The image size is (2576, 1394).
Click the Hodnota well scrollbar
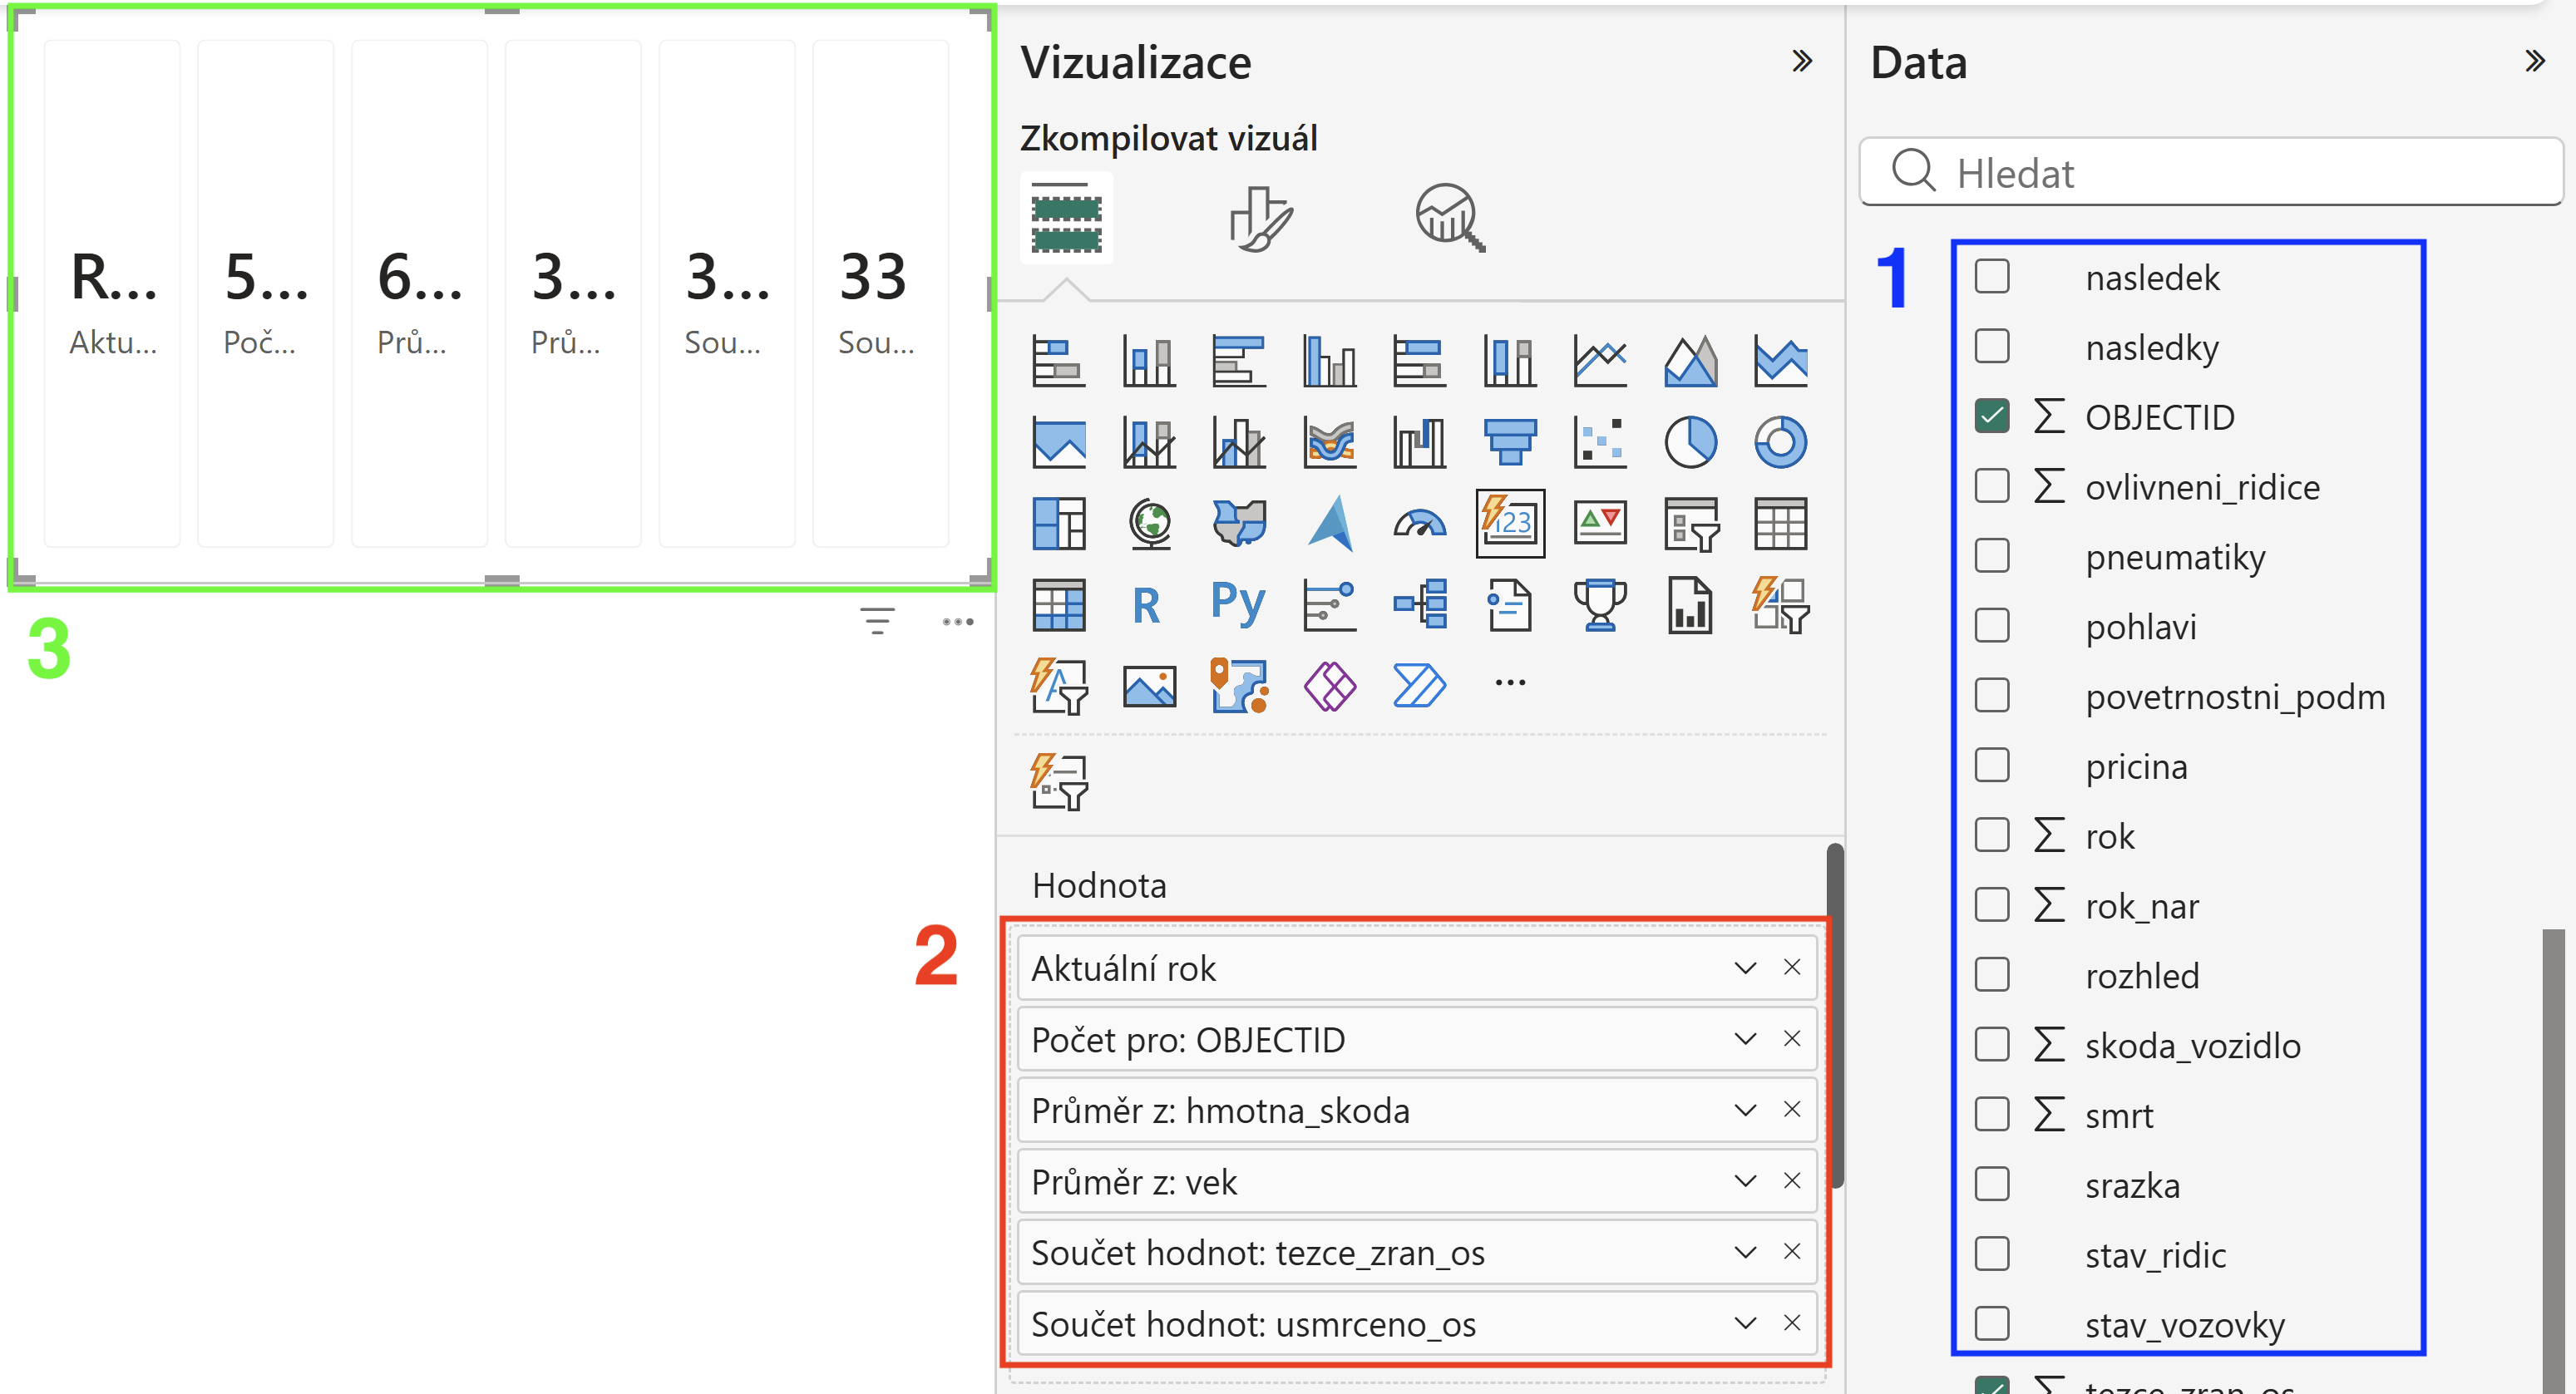click(1834, 1016)
